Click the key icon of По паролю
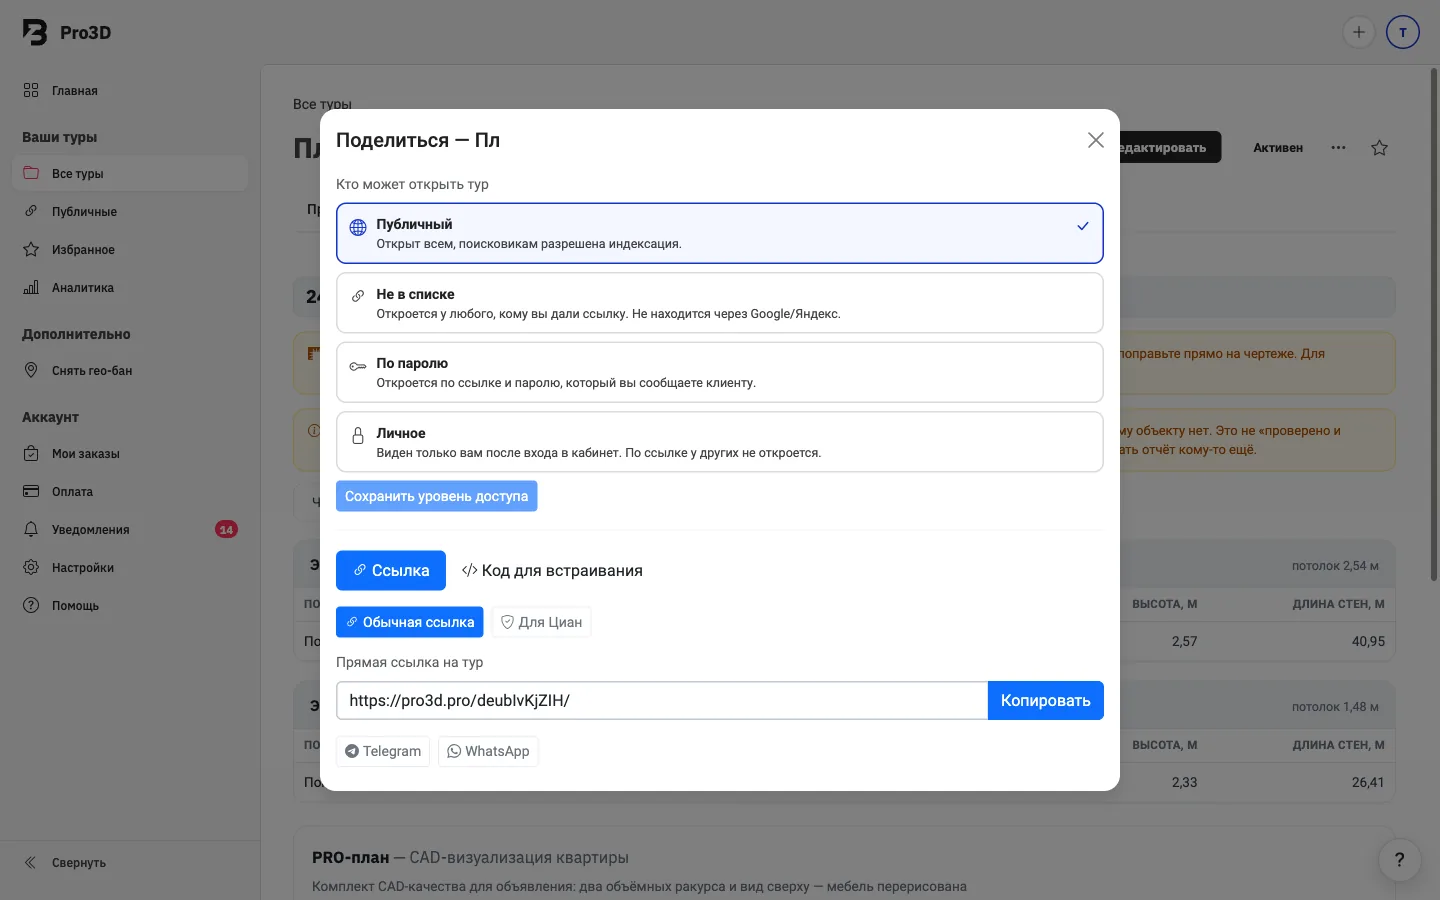1440x900 pixels. coord(358,367)
